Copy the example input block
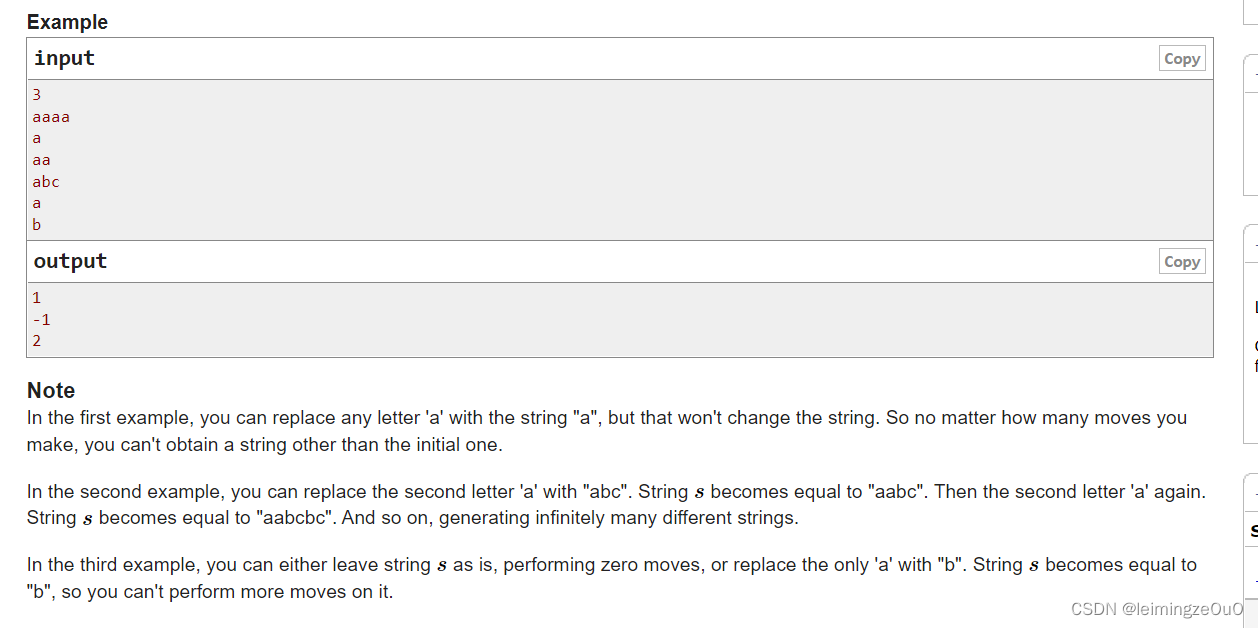Image resolution: width=1258 pixels, height=628 pixels. [1182, 59]
